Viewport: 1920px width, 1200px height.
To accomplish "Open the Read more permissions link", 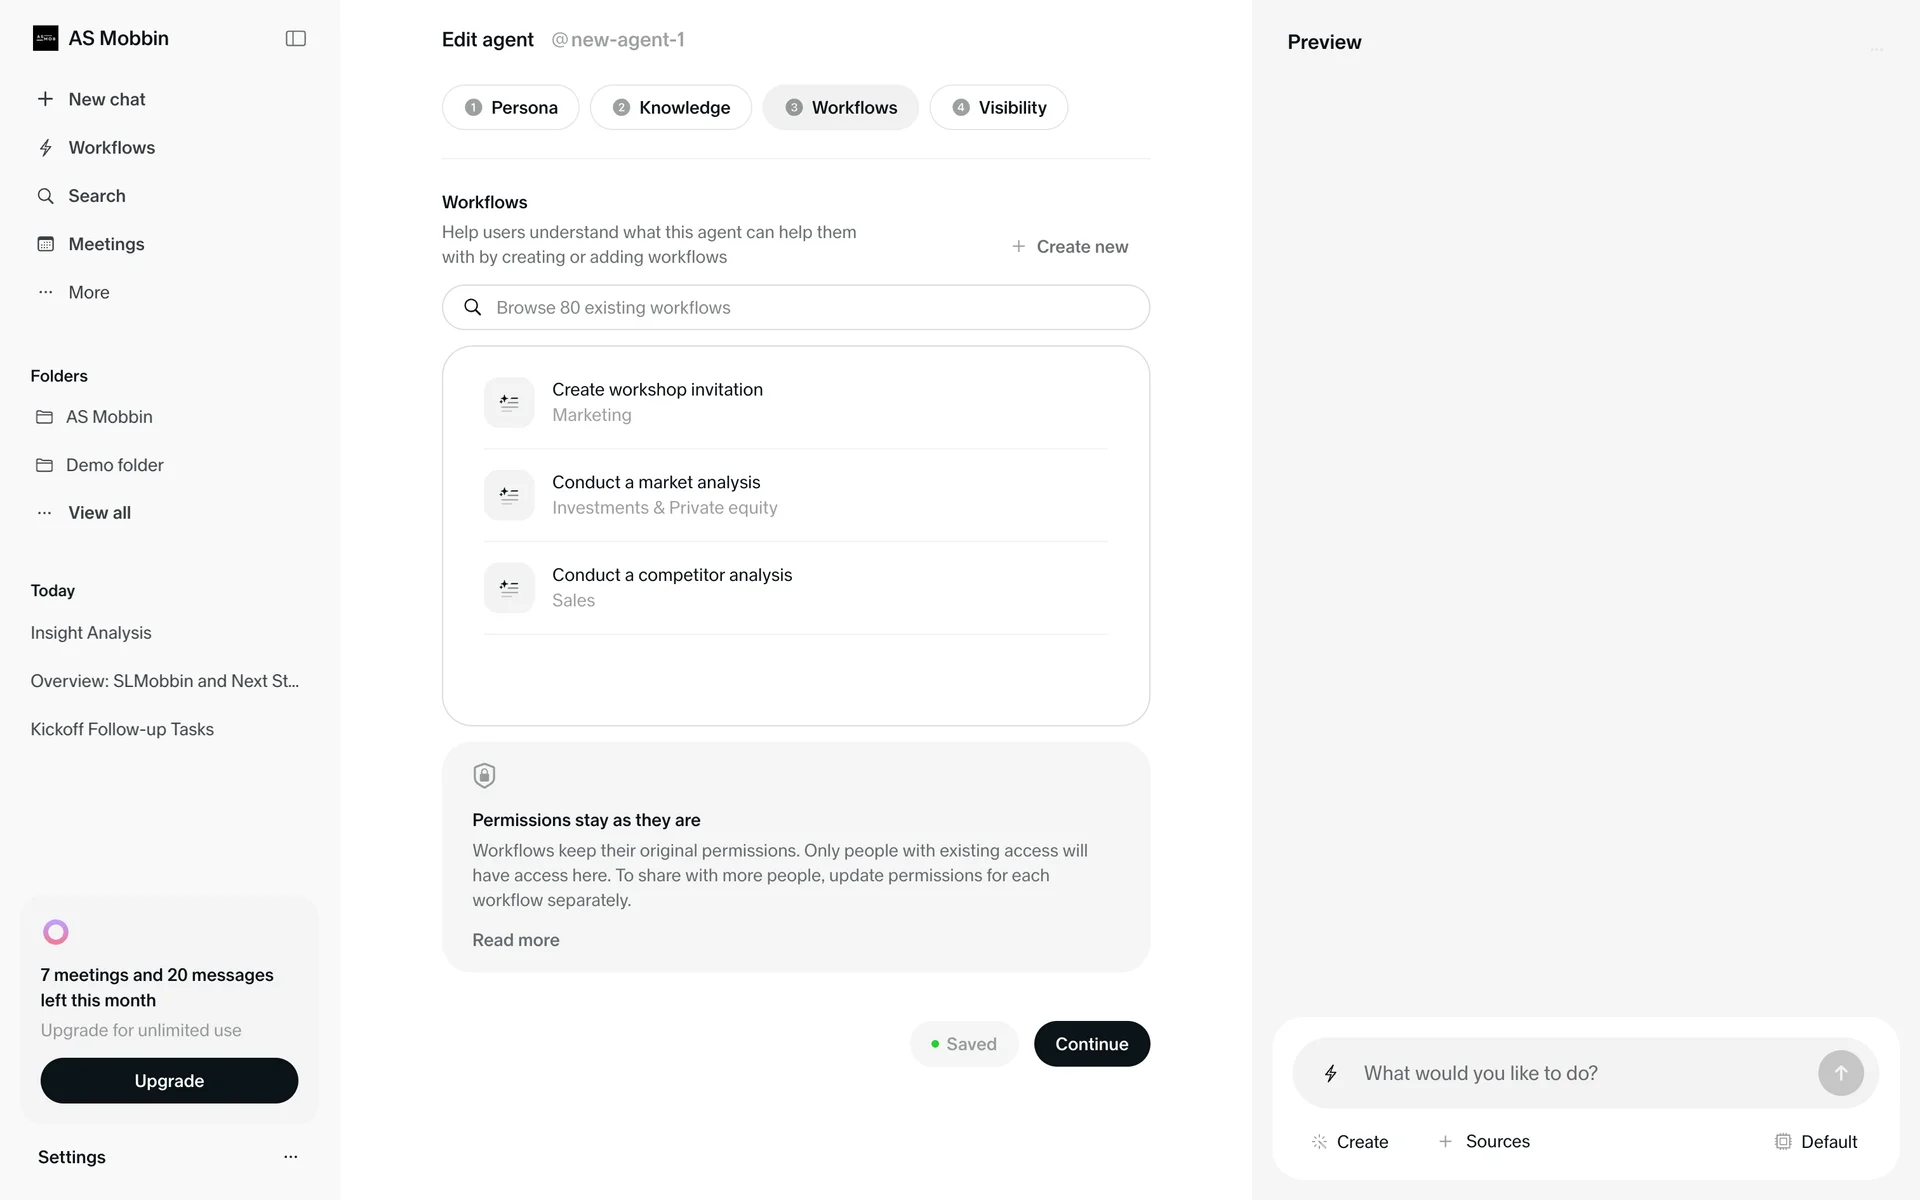I will (x=515, y=940).
